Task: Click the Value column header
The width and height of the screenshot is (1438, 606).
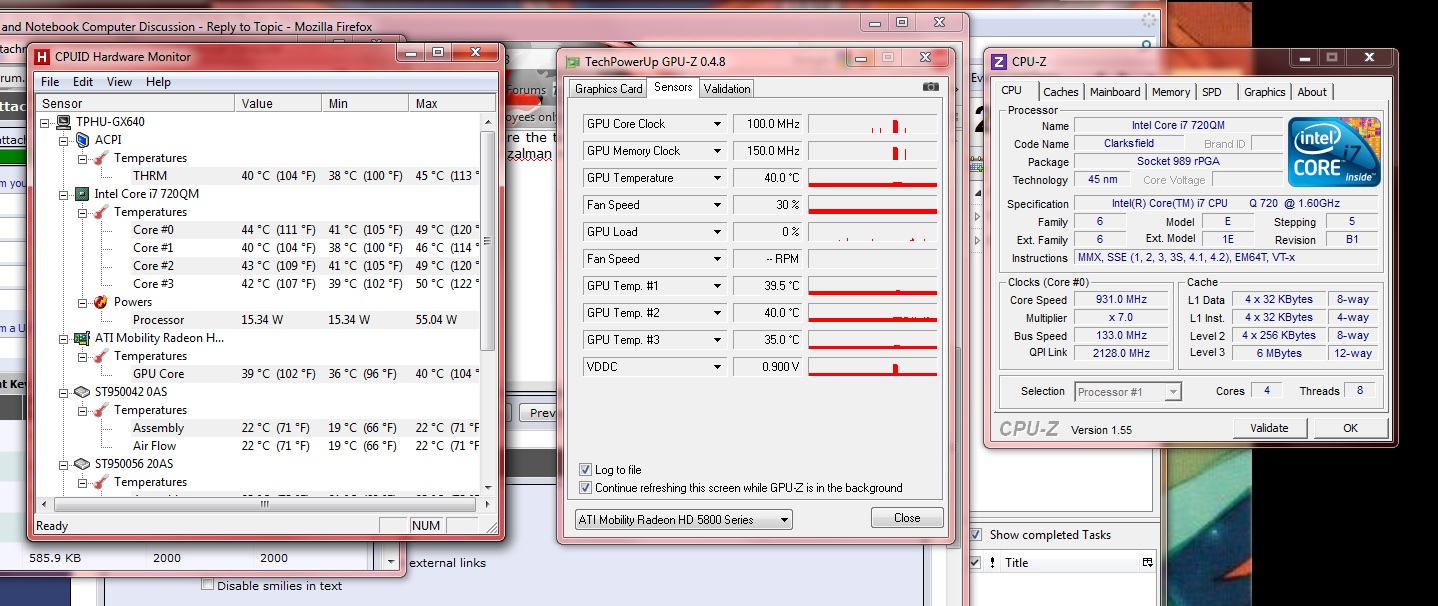Action: pos(279,103)
